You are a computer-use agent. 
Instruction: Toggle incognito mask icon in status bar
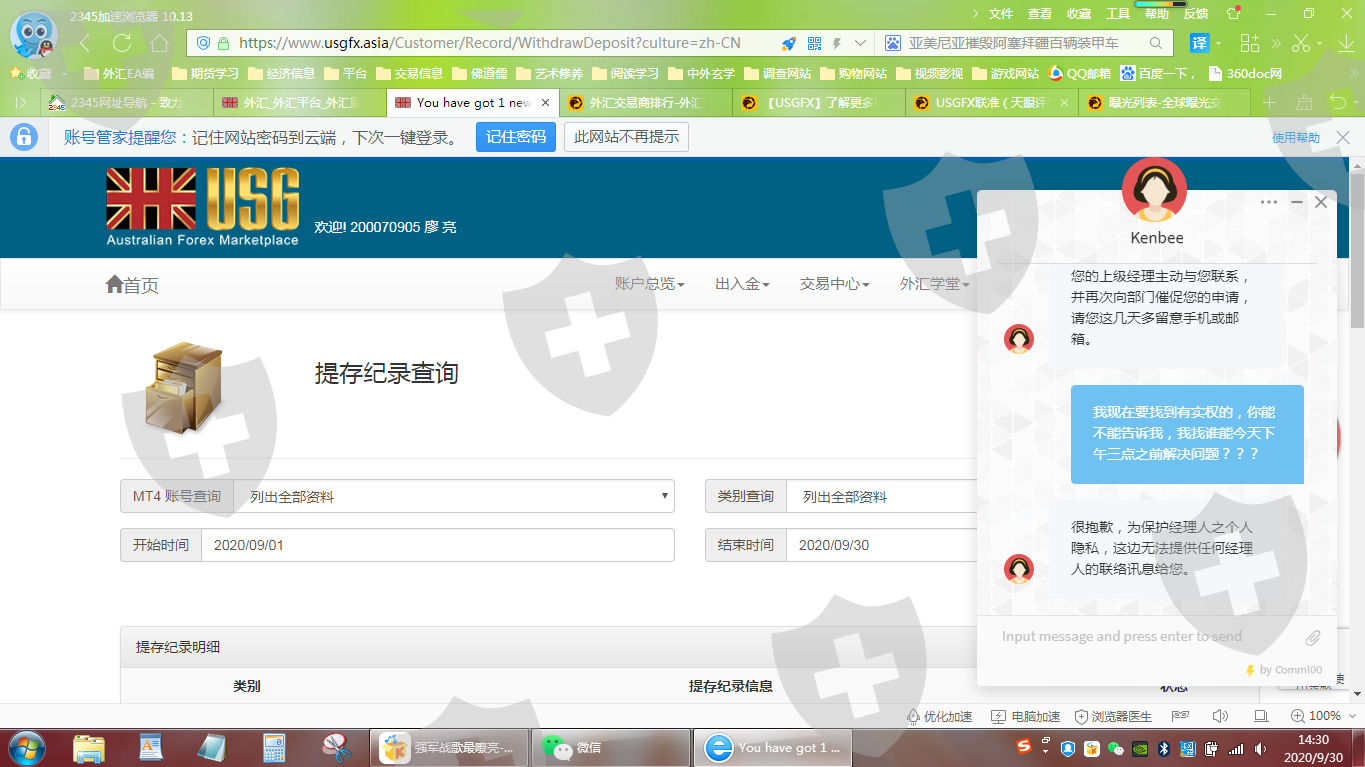(x=1181, y=716)
